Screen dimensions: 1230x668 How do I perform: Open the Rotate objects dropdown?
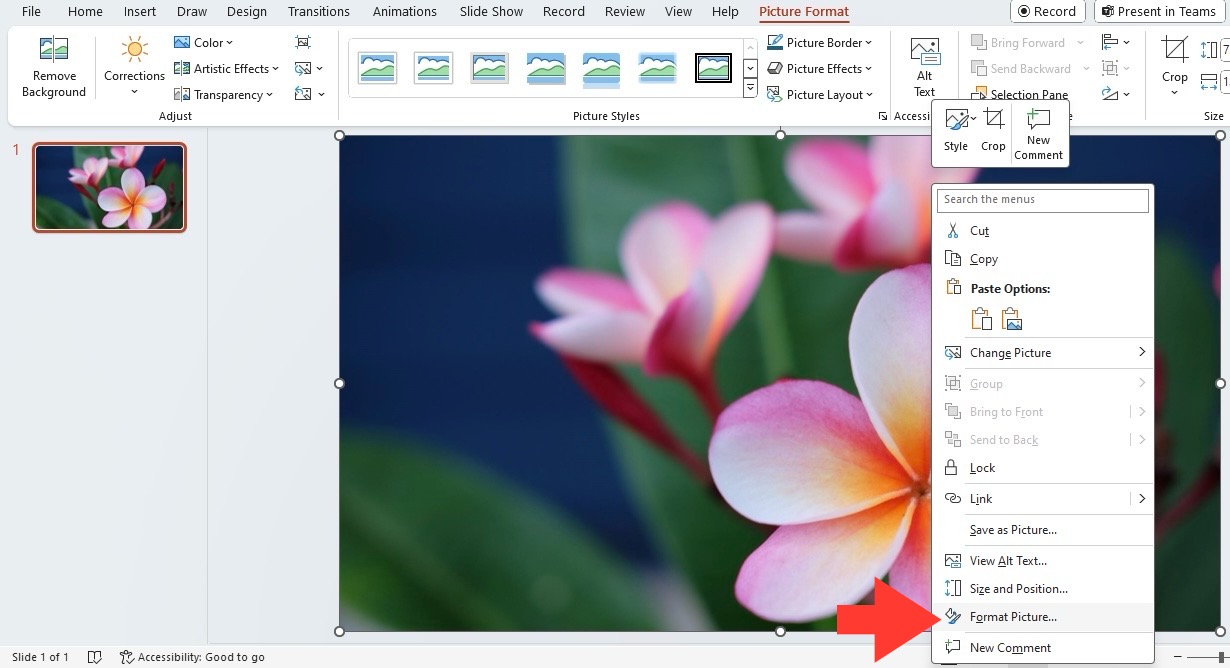pyautogui.click(x=1116, y=95)
